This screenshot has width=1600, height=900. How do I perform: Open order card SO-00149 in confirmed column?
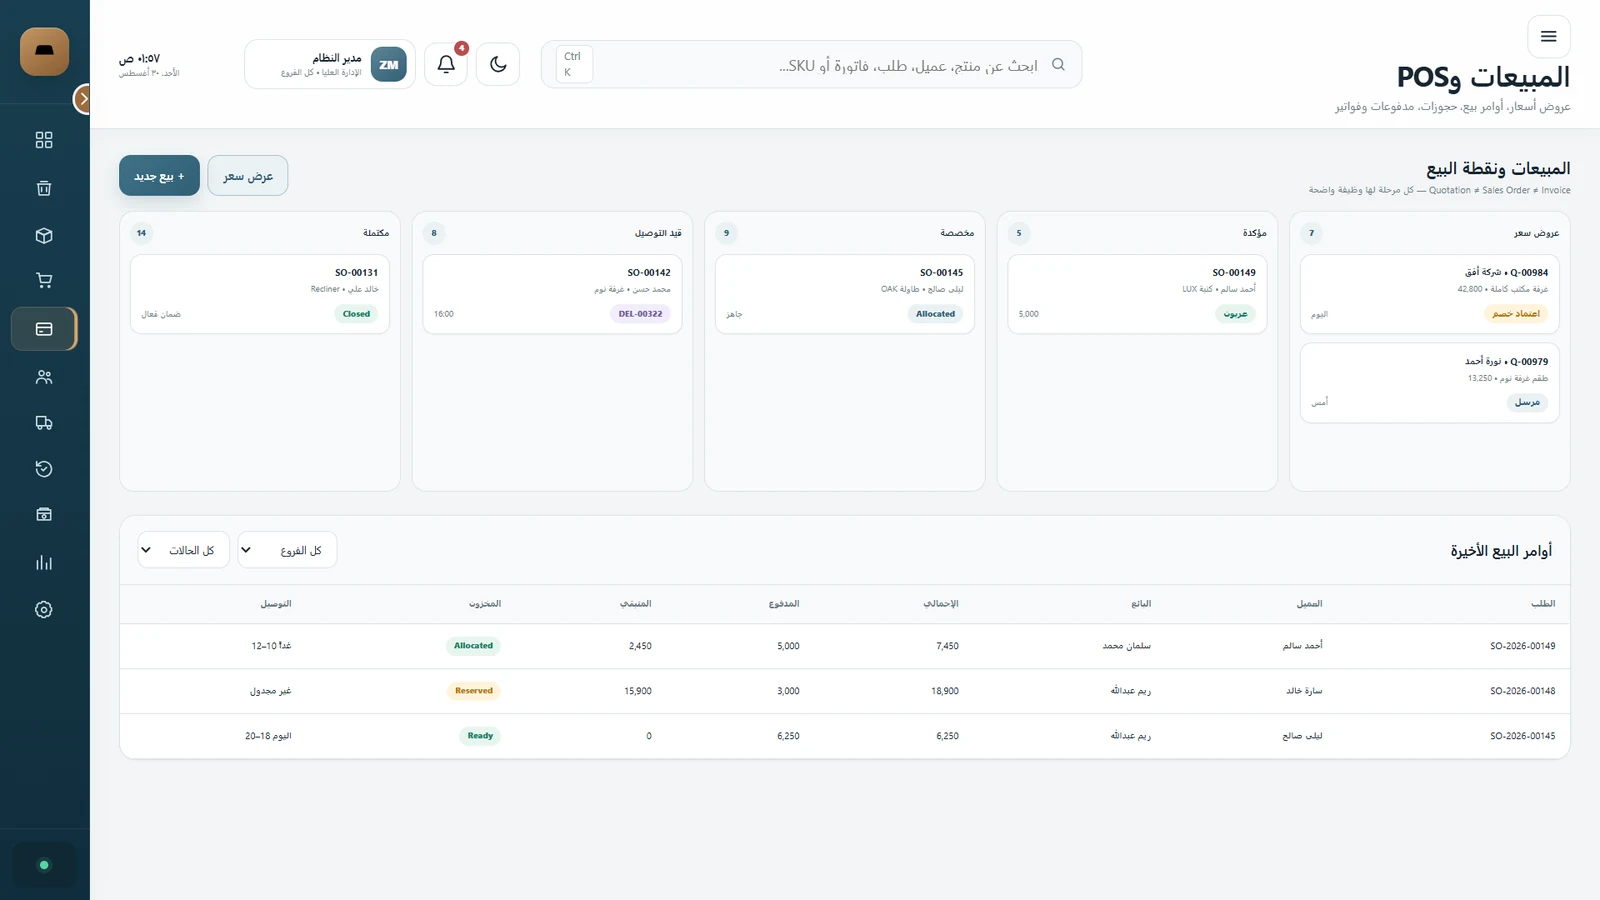(x=1137, y=294)
